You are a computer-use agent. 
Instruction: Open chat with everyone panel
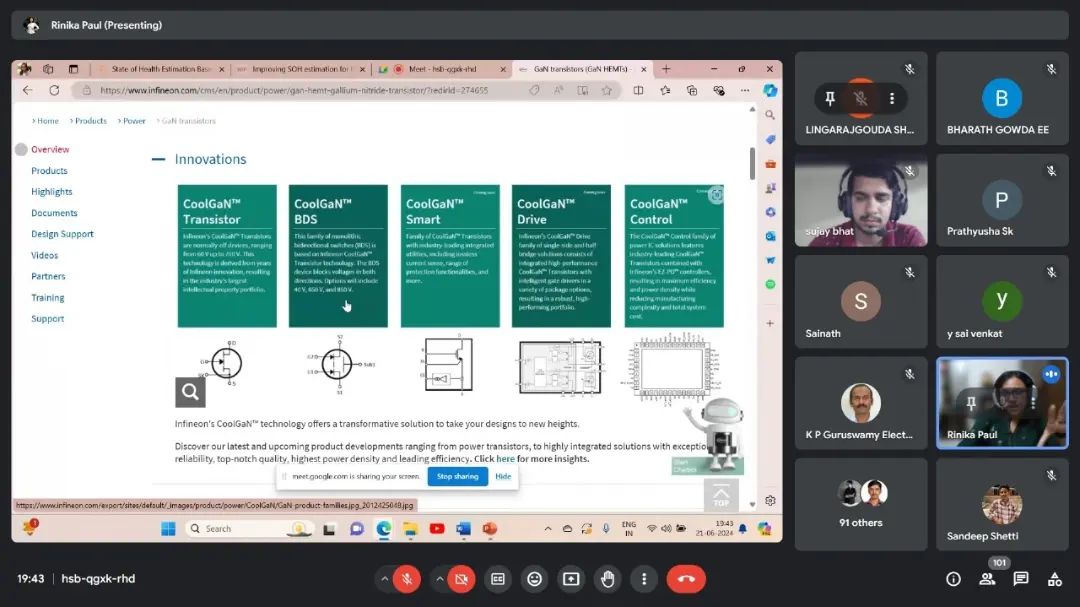(x=1021, y=579)
